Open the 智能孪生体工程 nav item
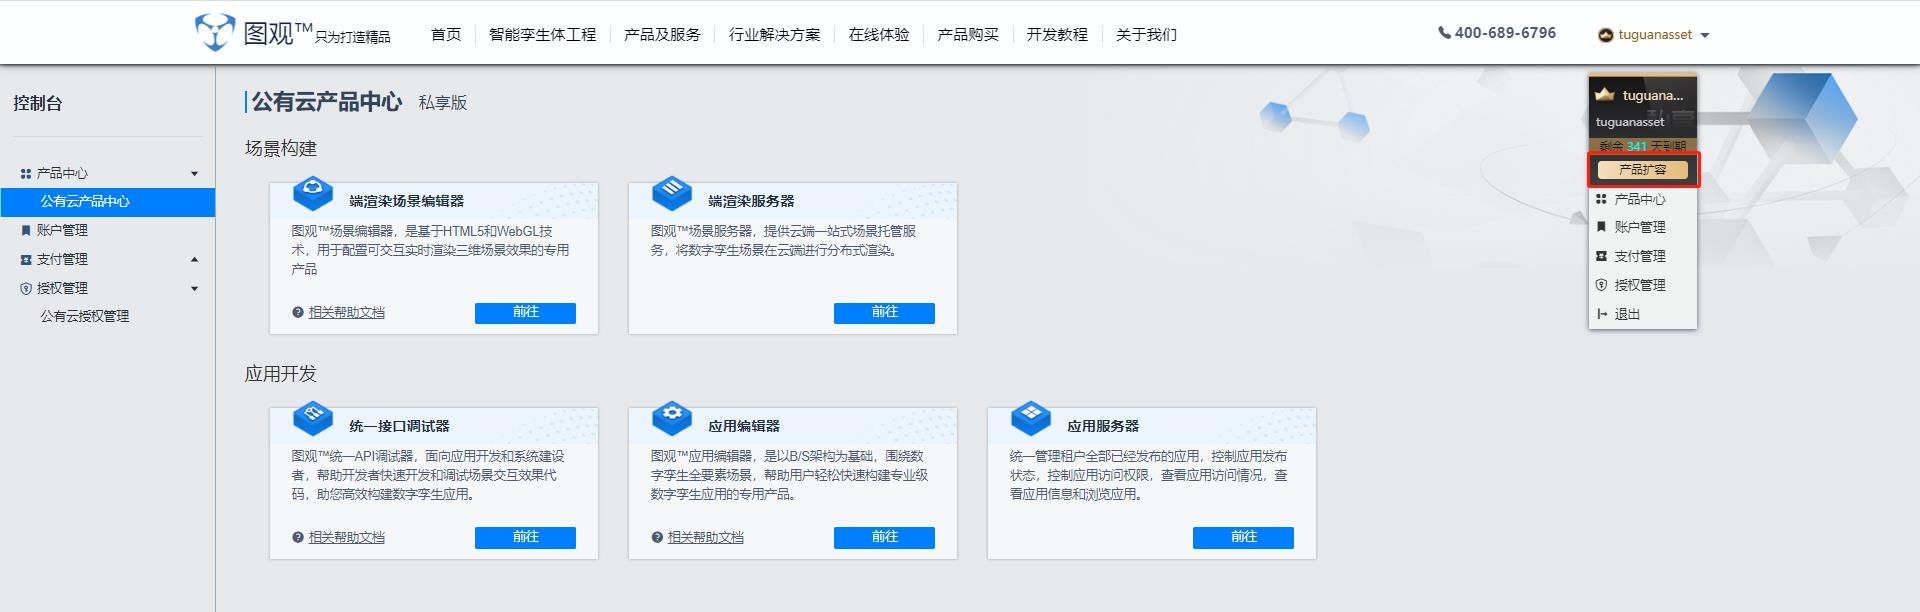Screen dimensions: 1920x612 pyautogui.click(x=542, y=35)
